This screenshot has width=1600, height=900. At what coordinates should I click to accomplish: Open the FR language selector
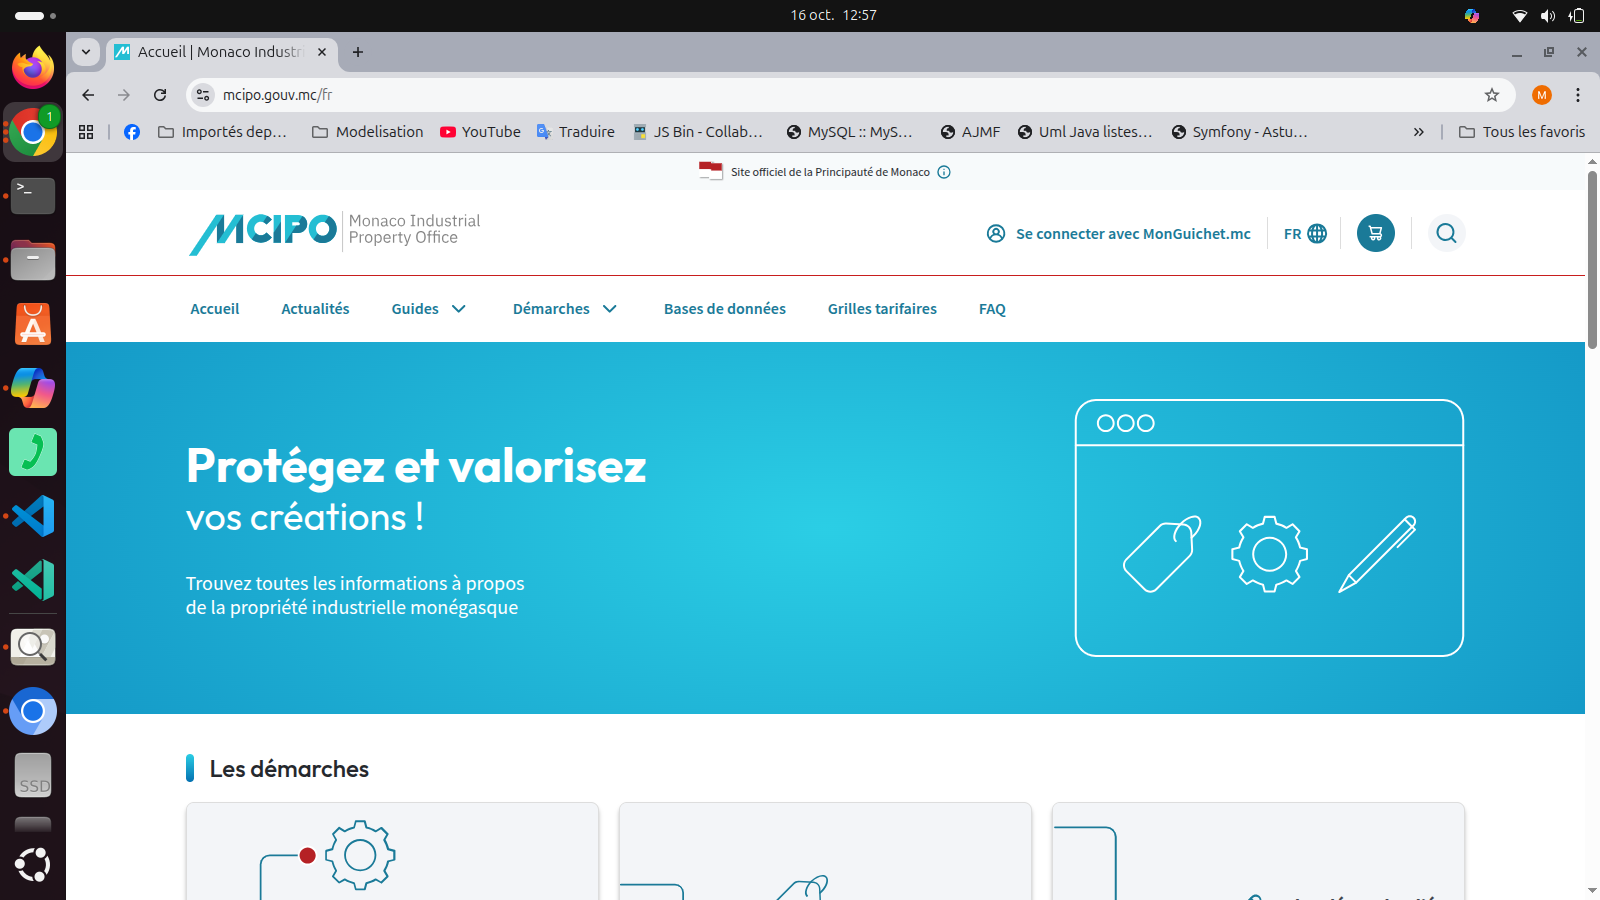1305,233
